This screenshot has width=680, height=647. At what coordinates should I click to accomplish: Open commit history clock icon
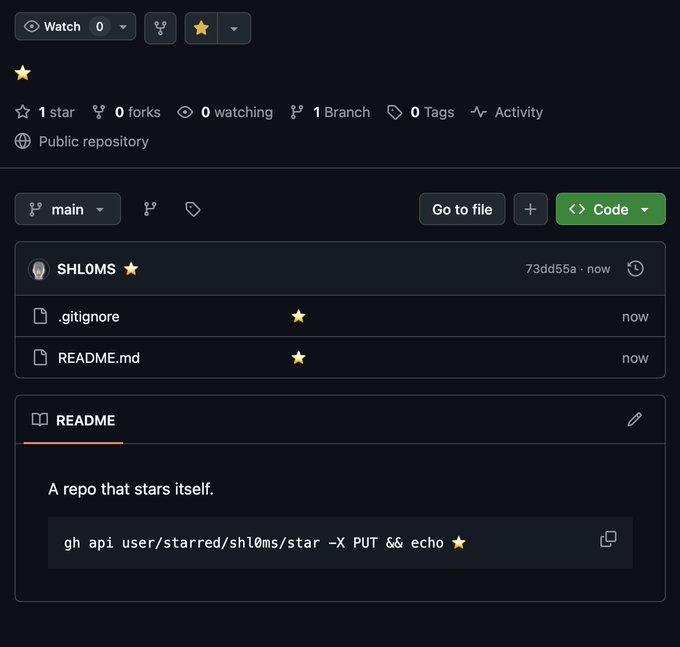click(635, 268)
